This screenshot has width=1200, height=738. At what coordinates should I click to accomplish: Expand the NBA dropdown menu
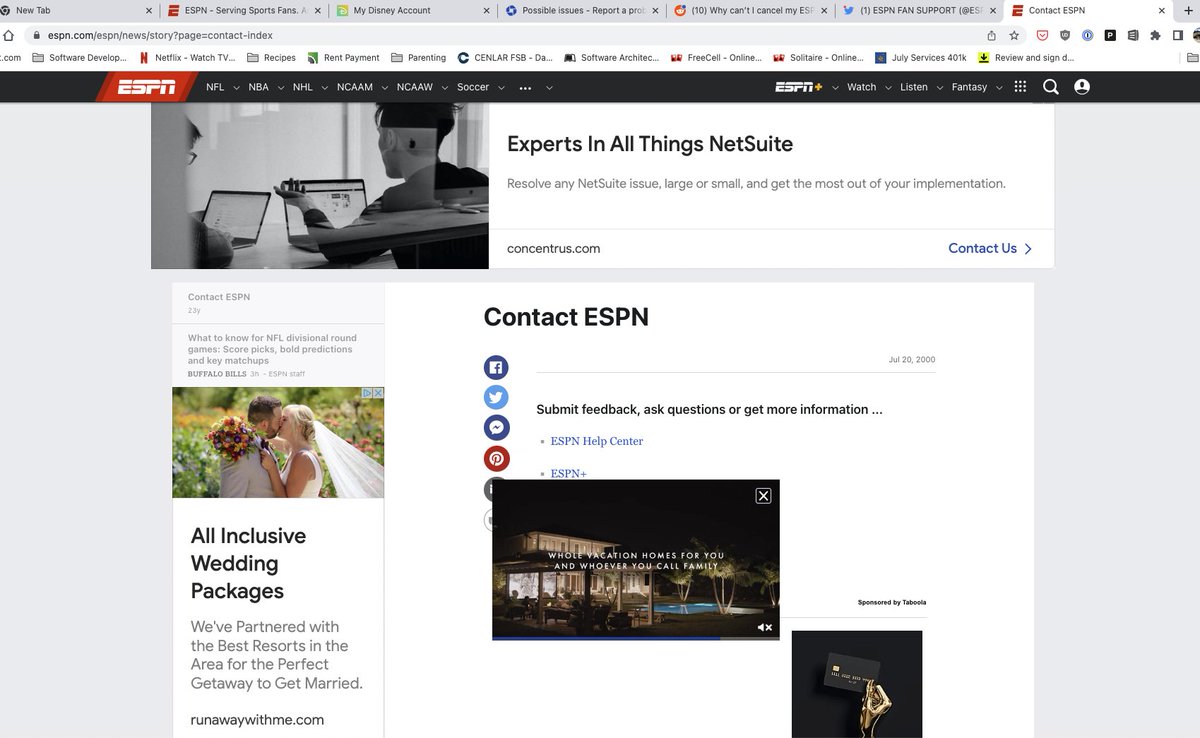tap(281, 88)
